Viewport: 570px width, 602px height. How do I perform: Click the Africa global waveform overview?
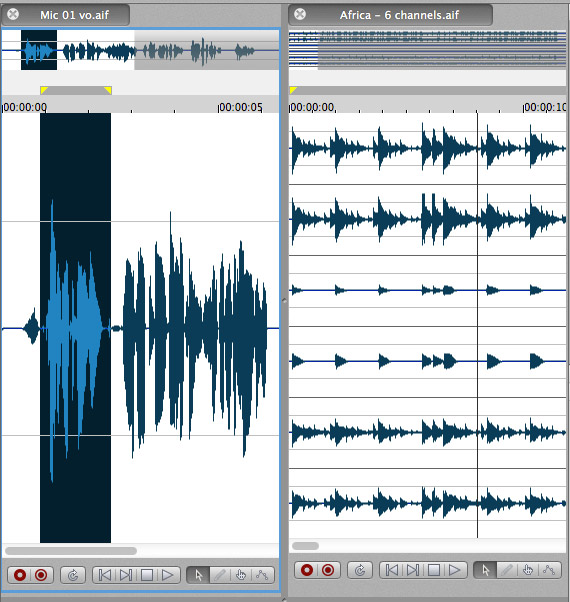tap(428, 50)
